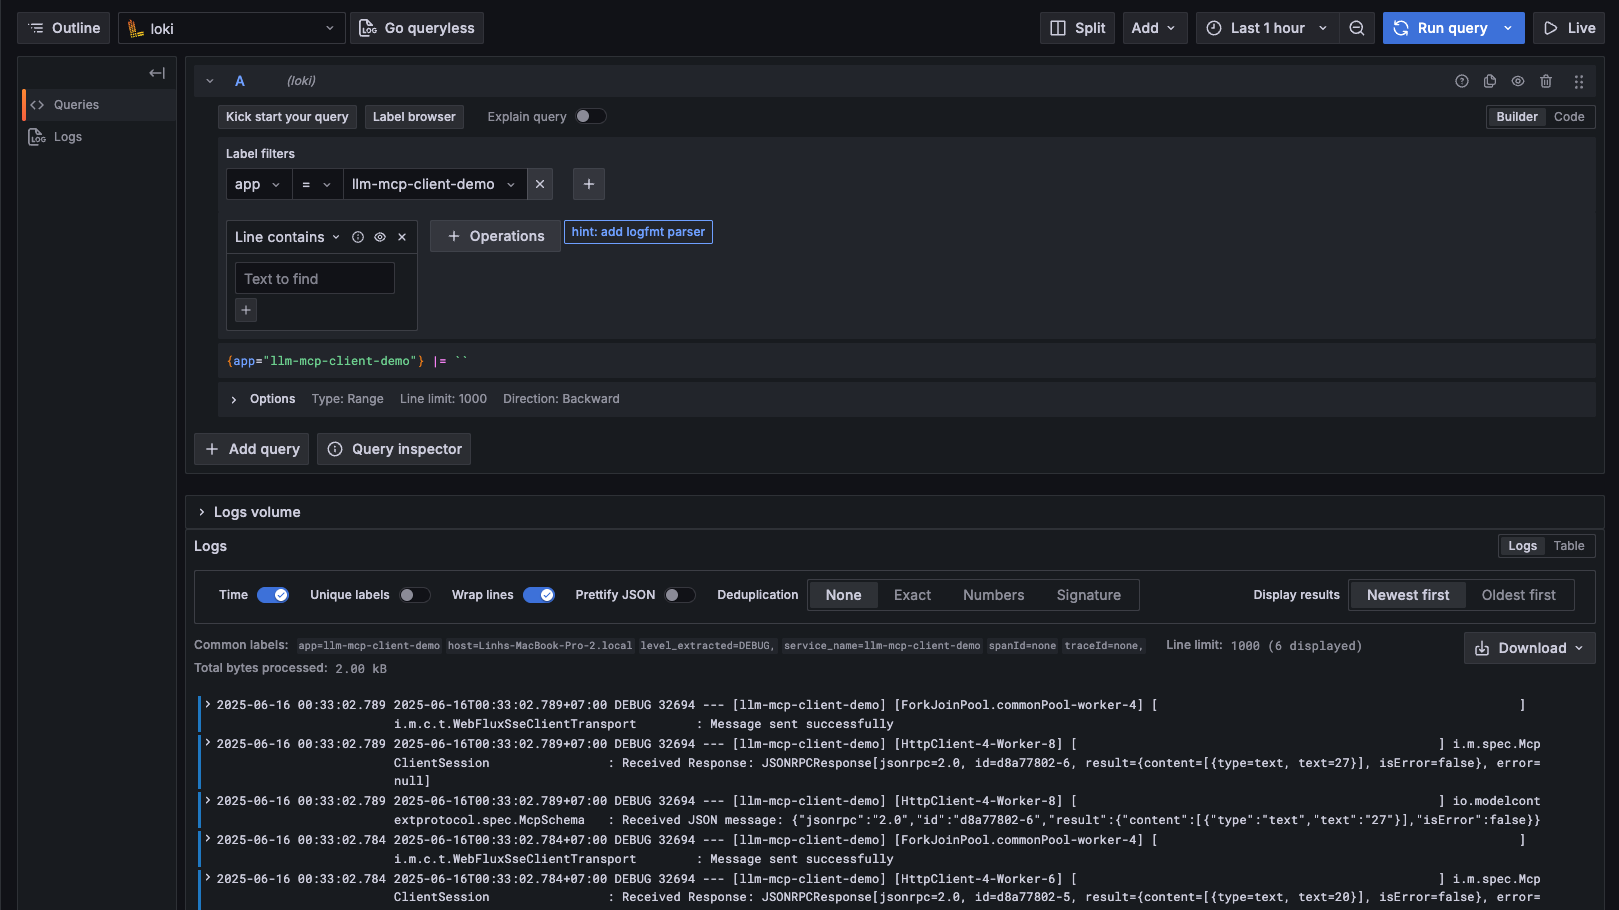Go to Queries in the outline sidebar
Screen dimensions: 1619x910
point(99,105)
